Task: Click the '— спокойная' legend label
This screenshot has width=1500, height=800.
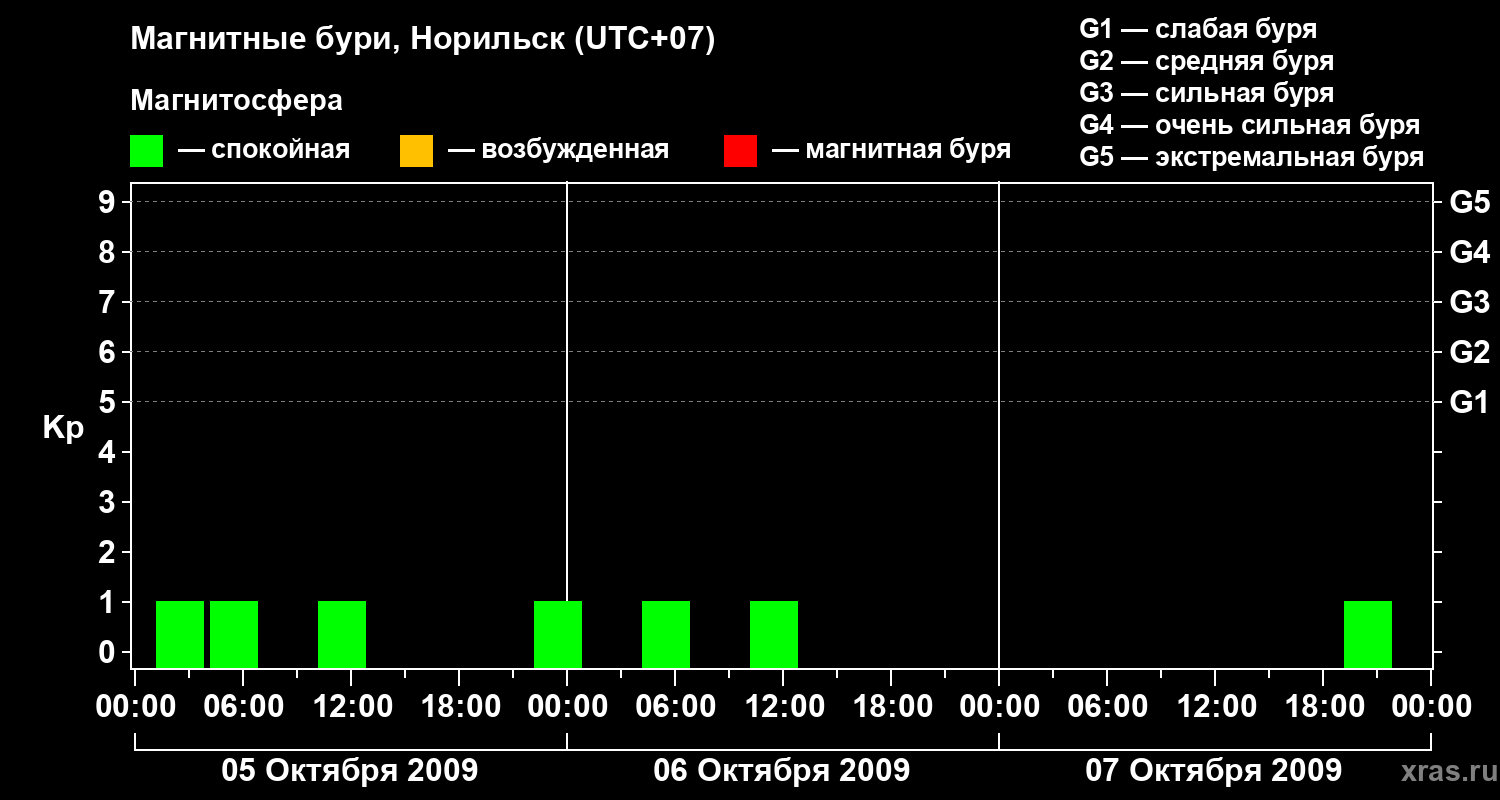Action: (264, 150)
